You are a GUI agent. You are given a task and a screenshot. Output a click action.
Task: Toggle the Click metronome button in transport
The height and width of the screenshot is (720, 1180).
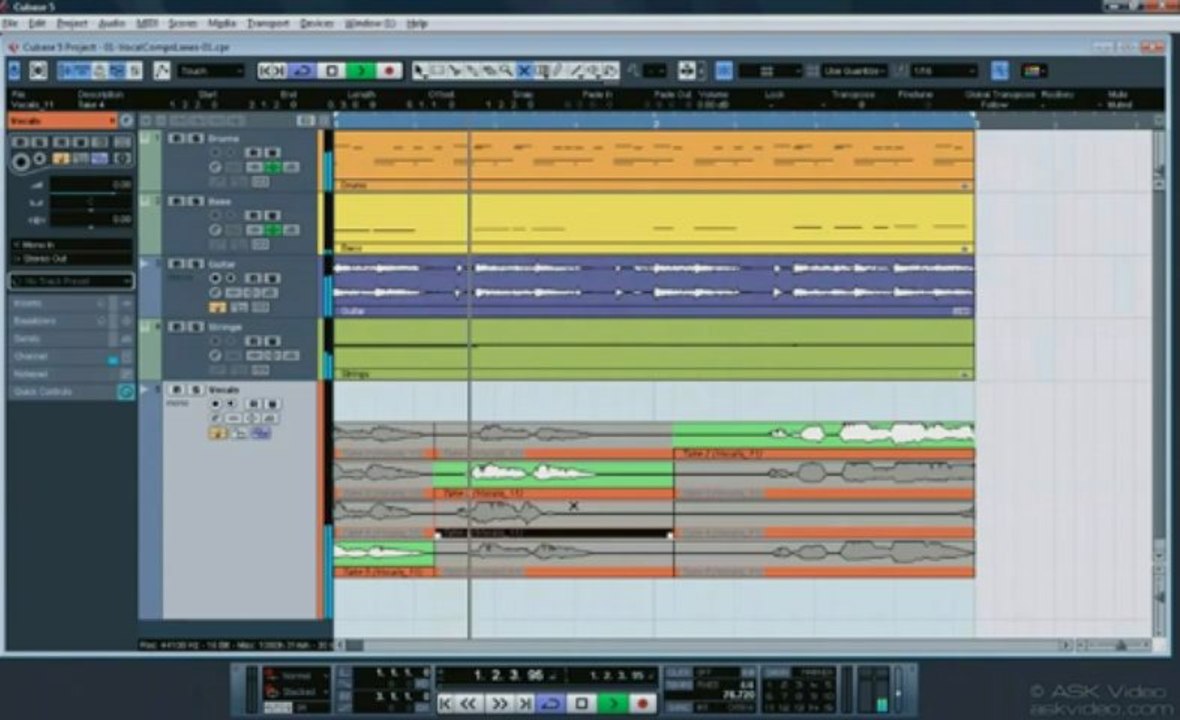678,673
